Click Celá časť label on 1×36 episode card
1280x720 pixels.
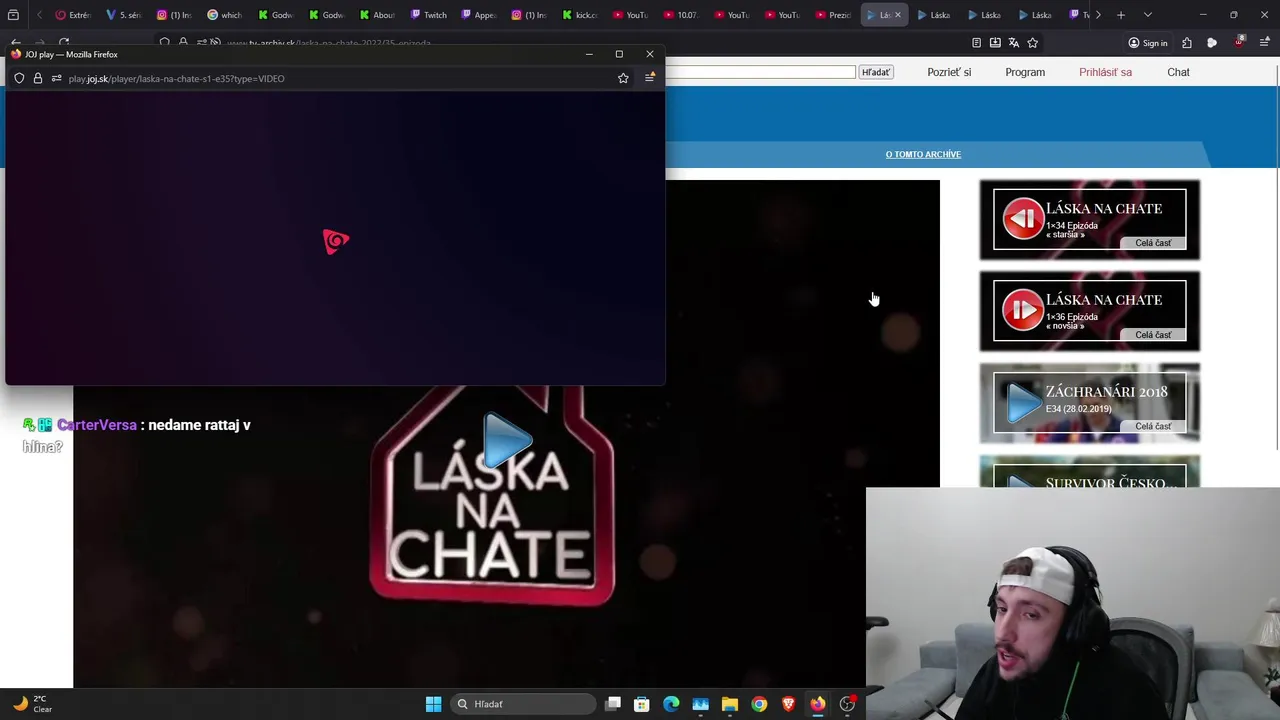pos(1153,335)
